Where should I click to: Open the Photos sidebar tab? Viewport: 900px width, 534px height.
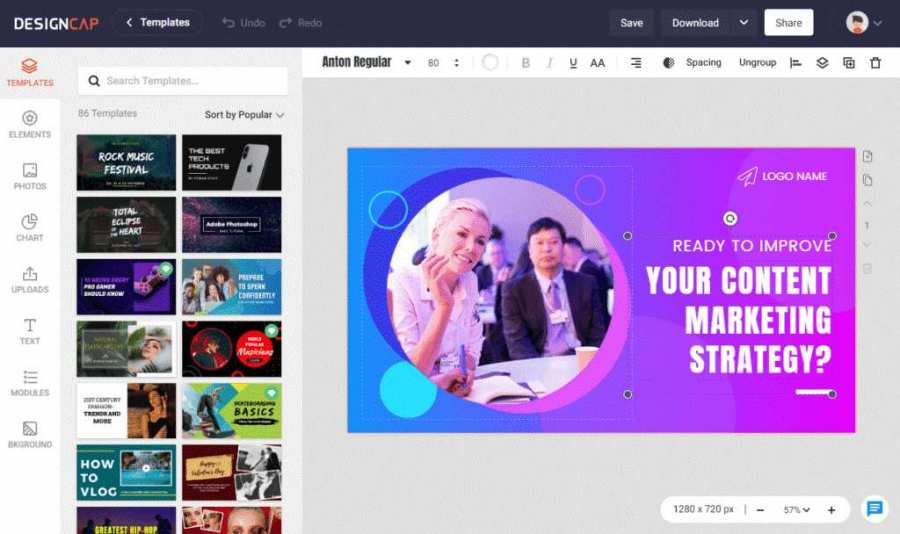tap(30, 176)
